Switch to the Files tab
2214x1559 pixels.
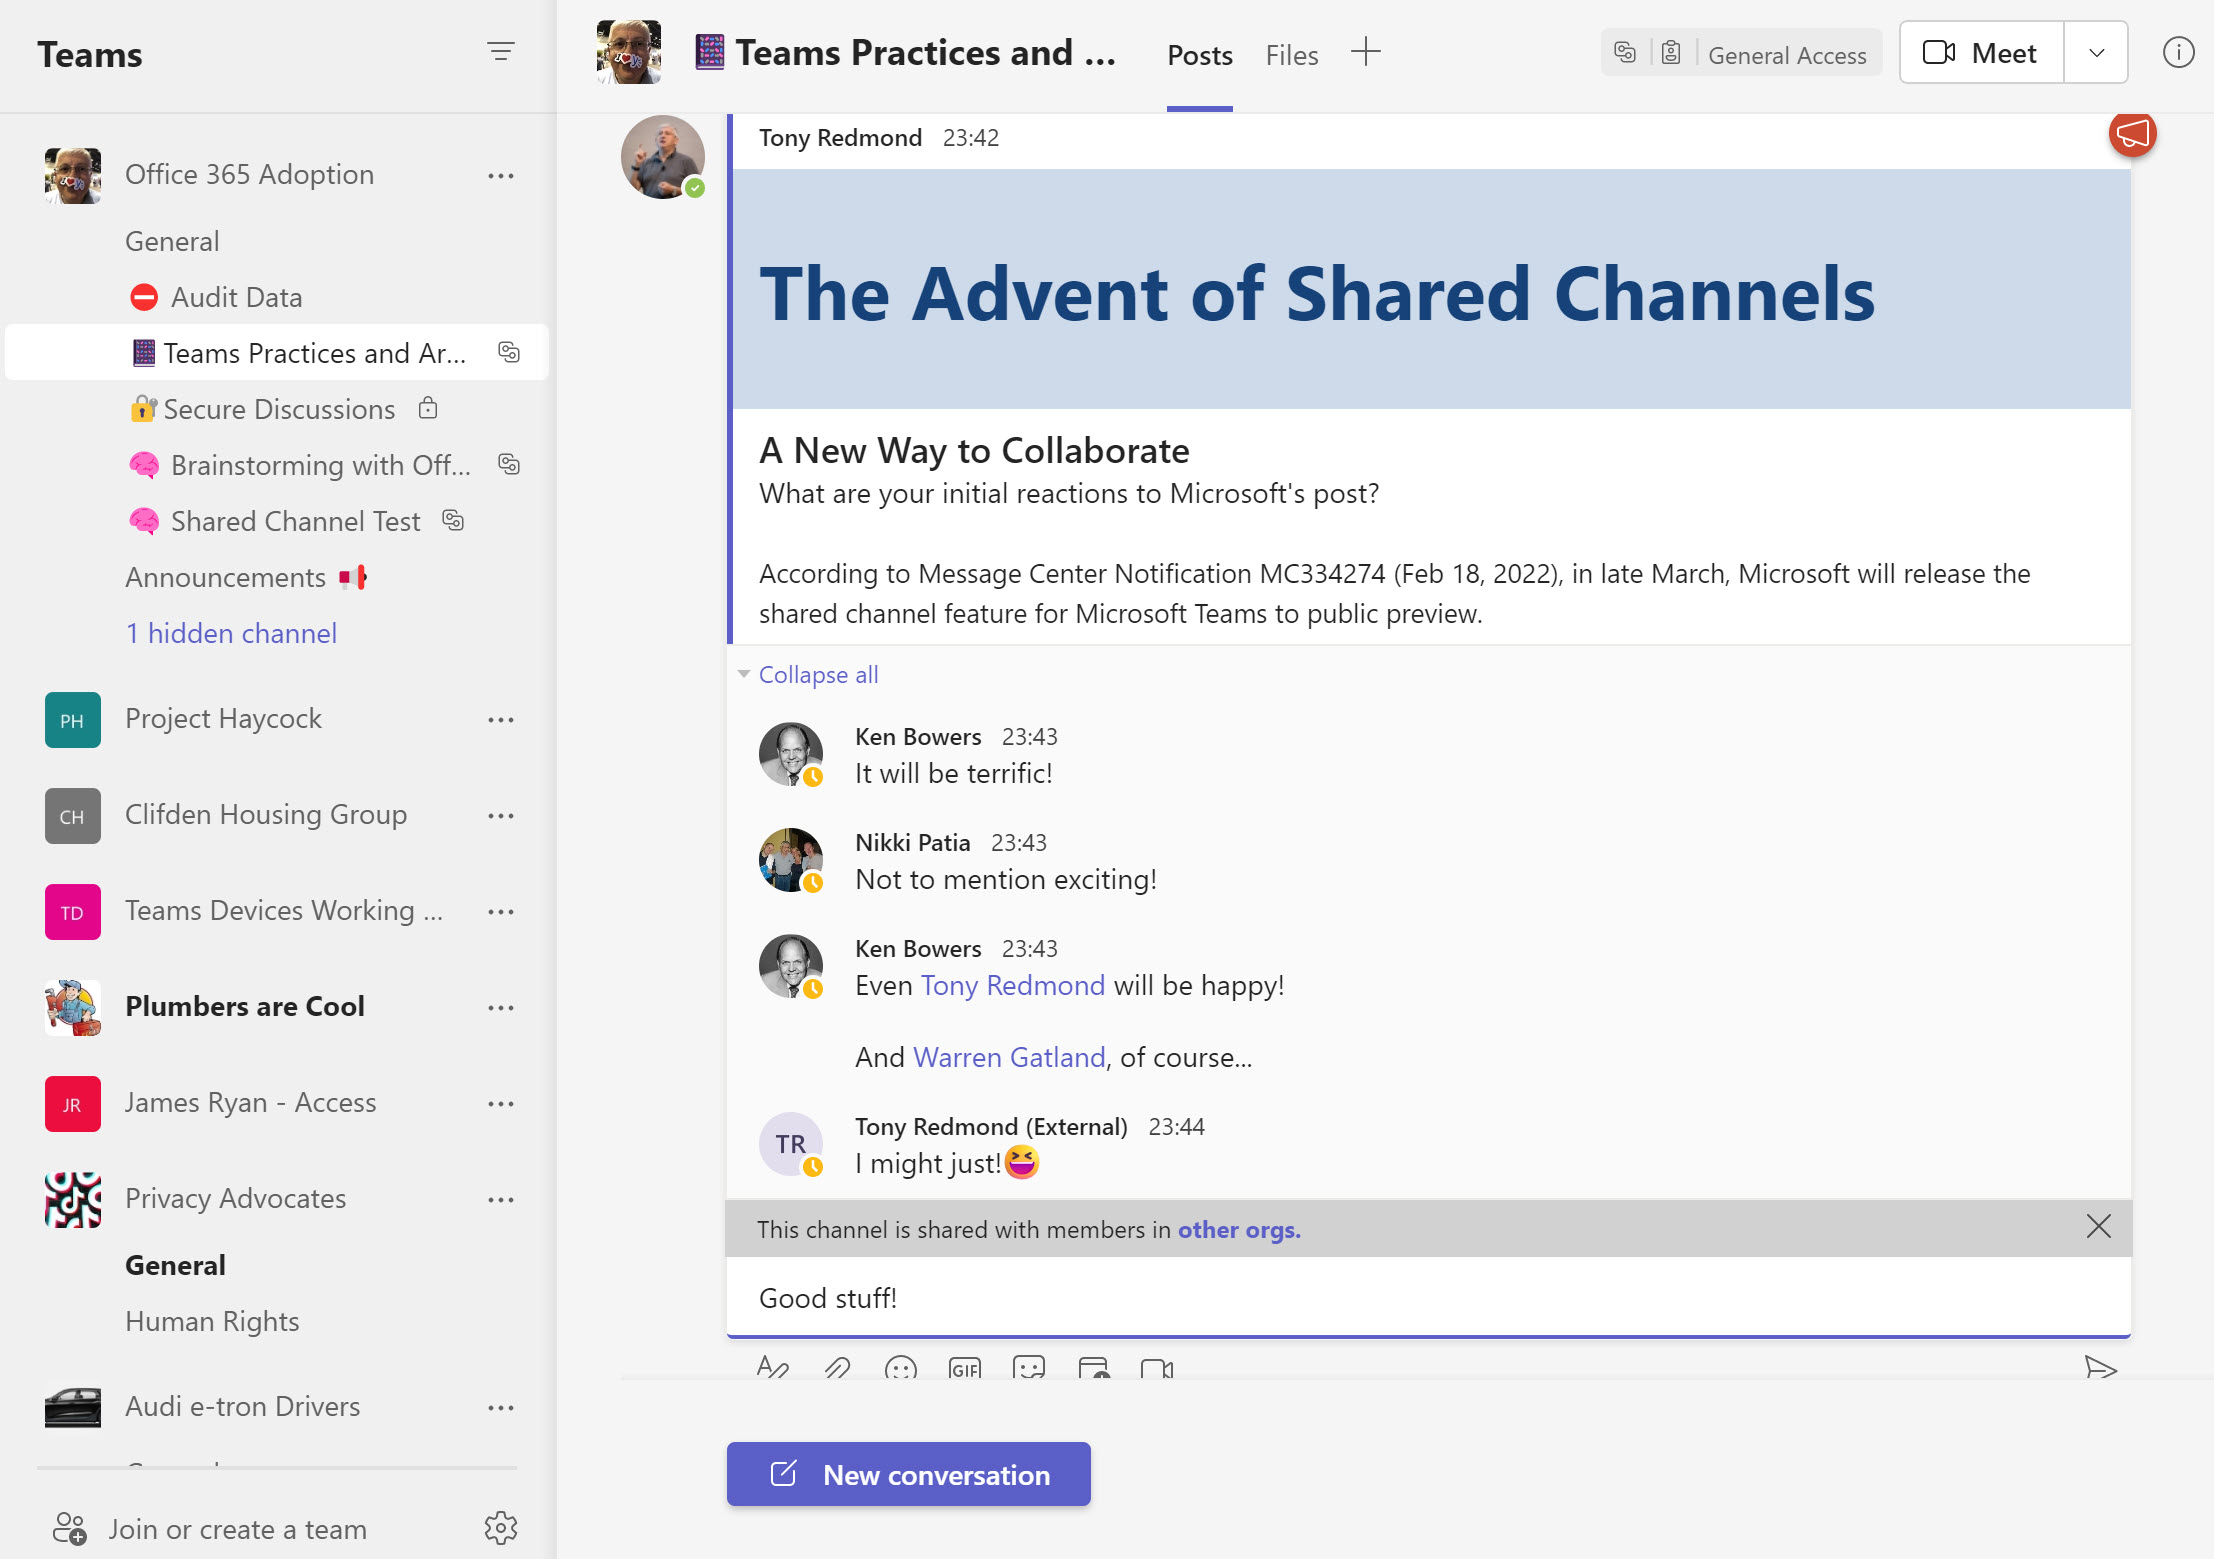click(1292, 55)
